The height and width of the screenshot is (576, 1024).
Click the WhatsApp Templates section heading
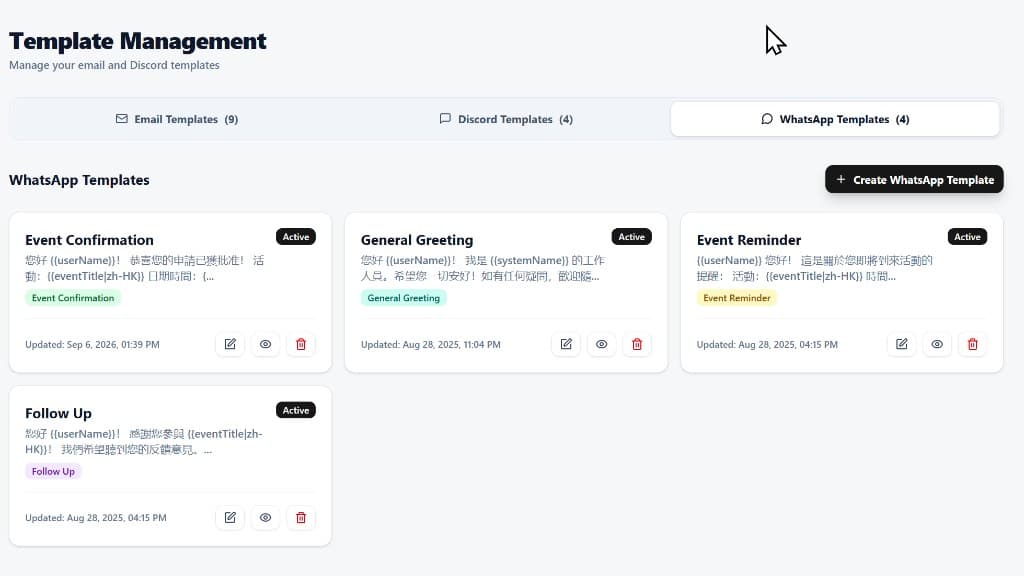pos(79,180)
